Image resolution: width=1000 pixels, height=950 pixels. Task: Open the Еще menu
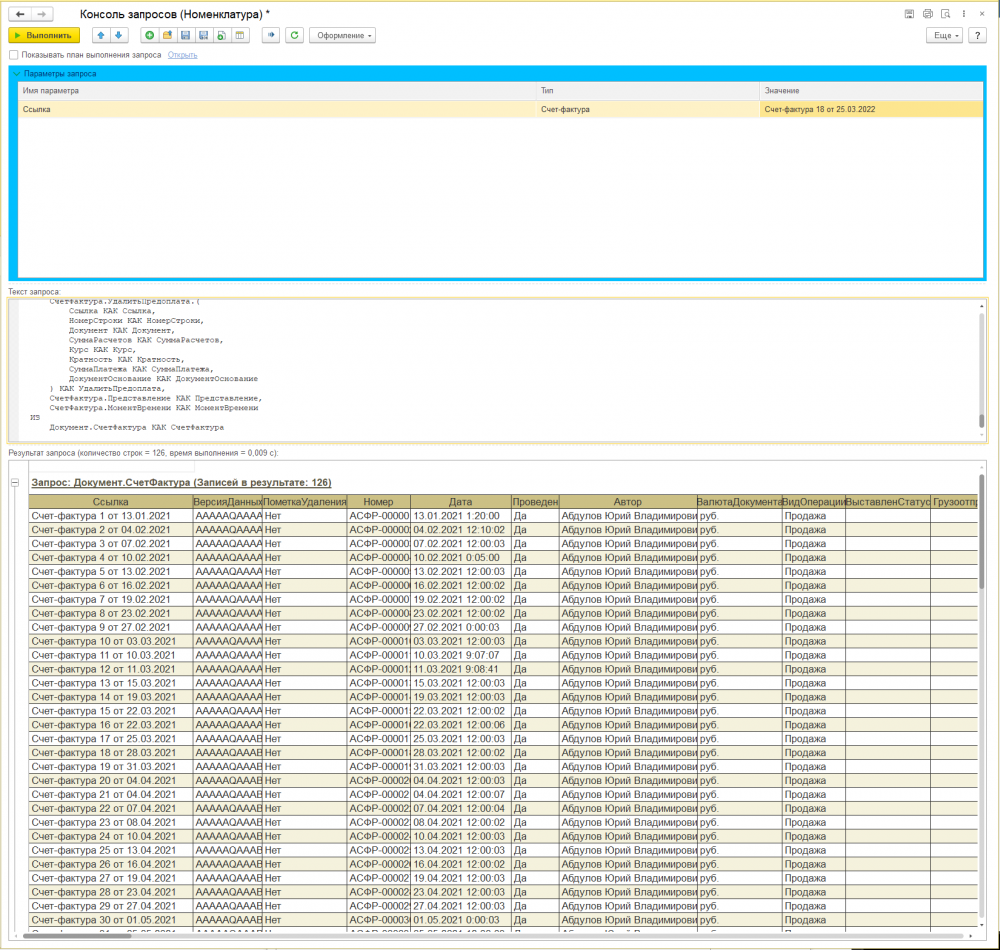(x=944, y=35)
